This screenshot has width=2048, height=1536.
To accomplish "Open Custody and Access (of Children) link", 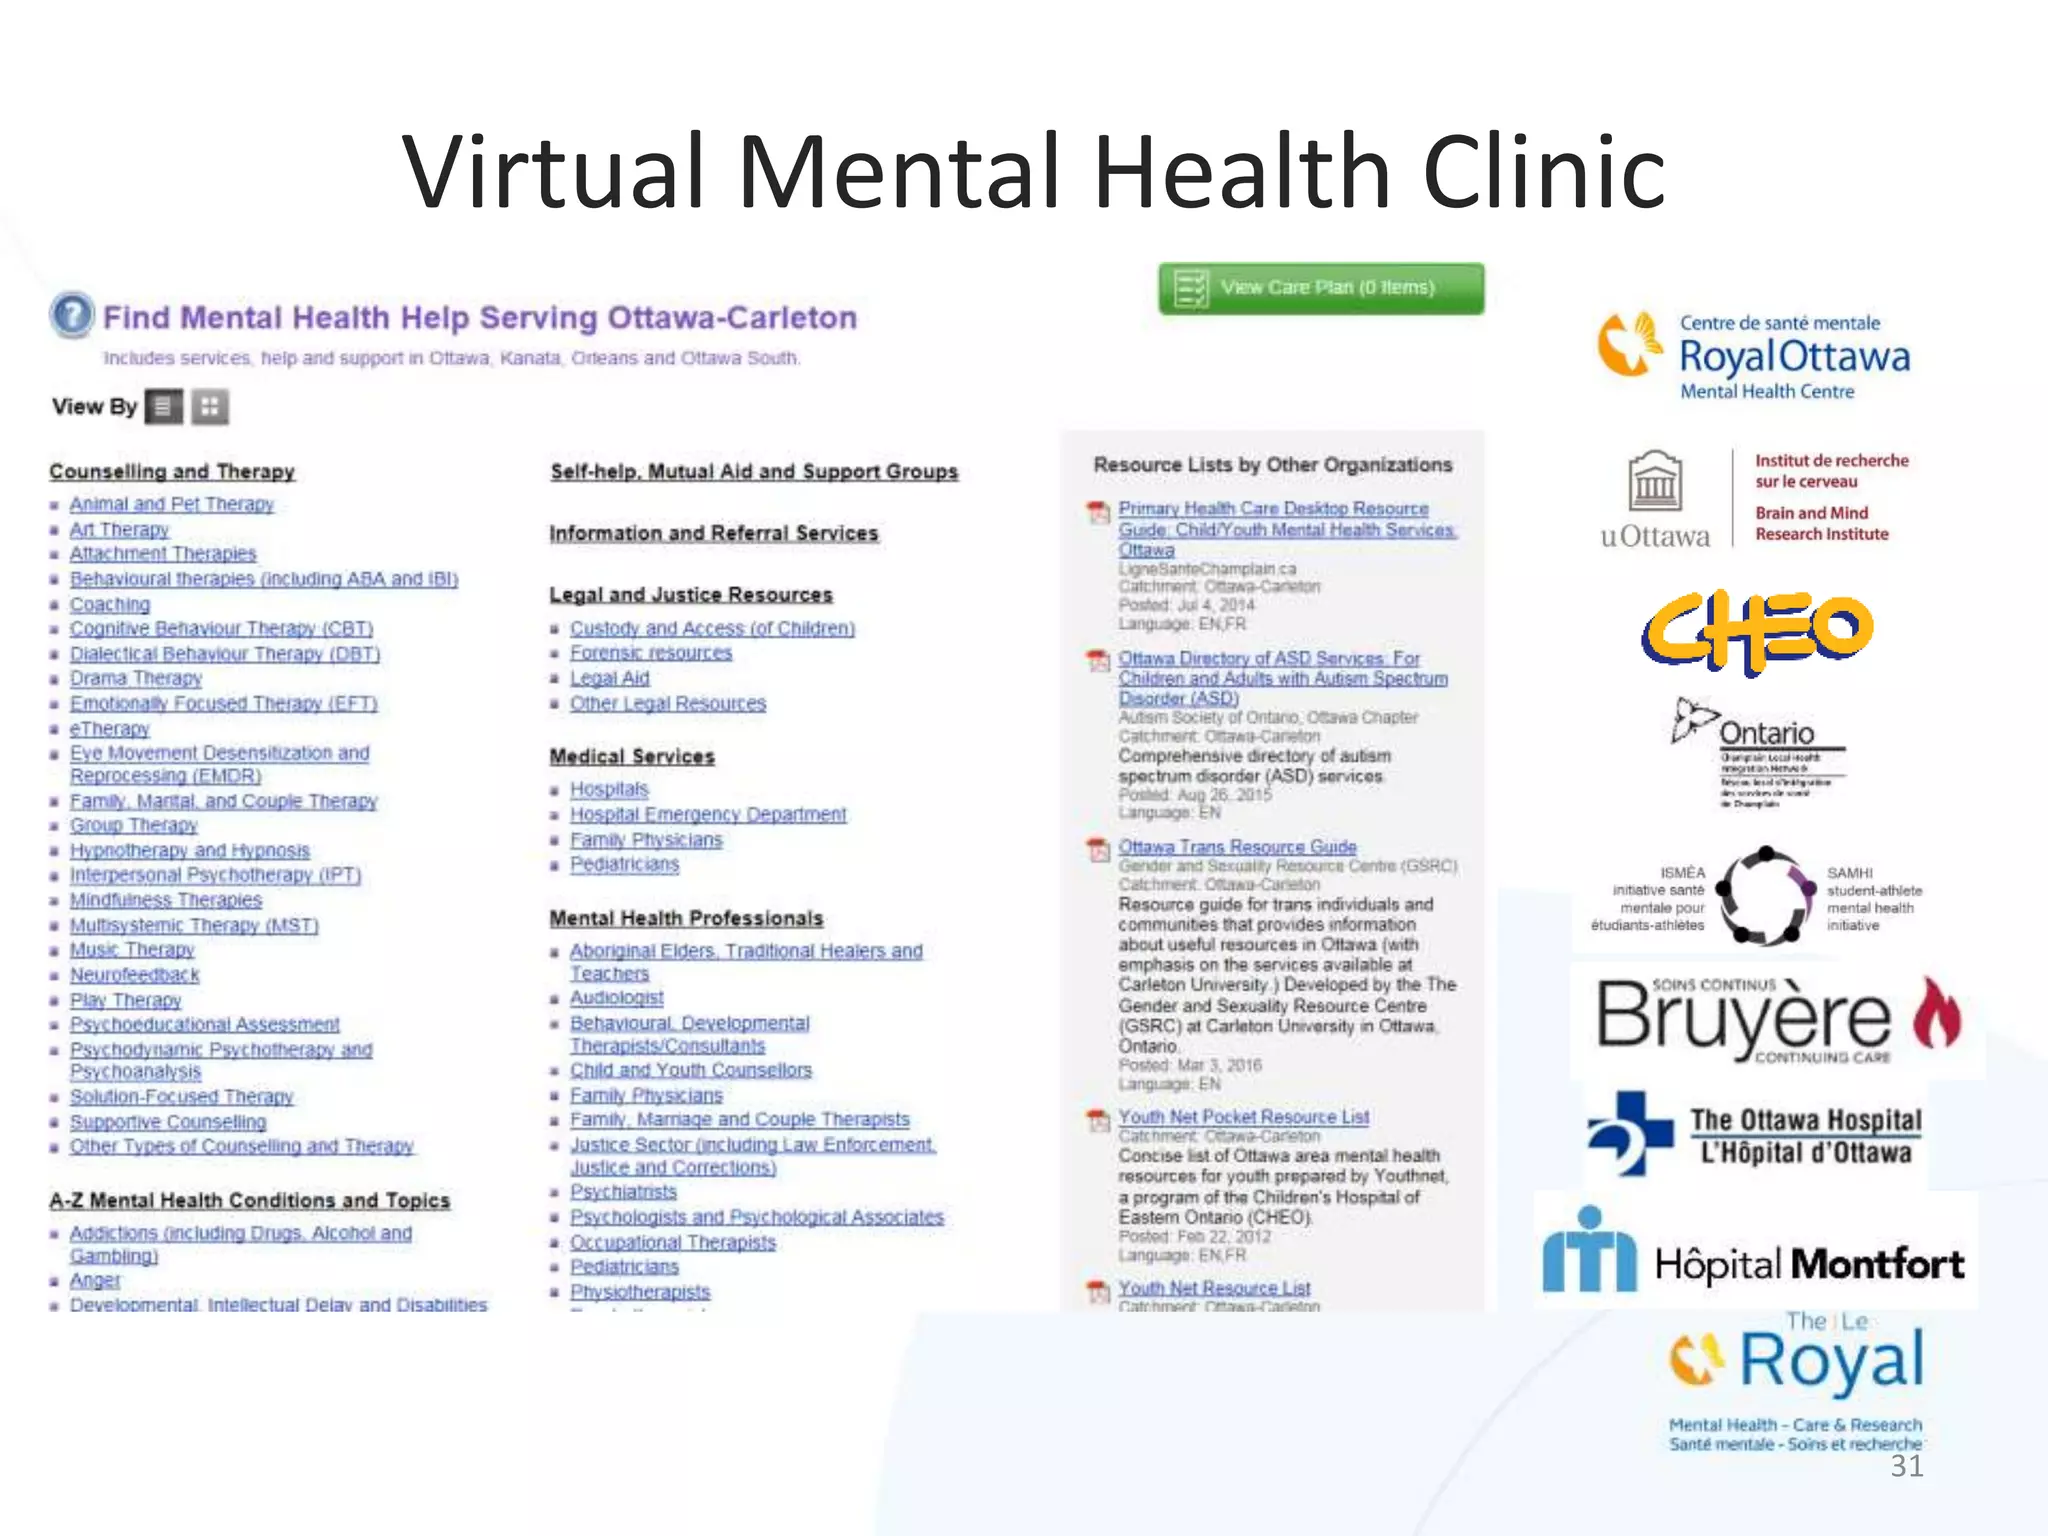I will pos(712,628).
